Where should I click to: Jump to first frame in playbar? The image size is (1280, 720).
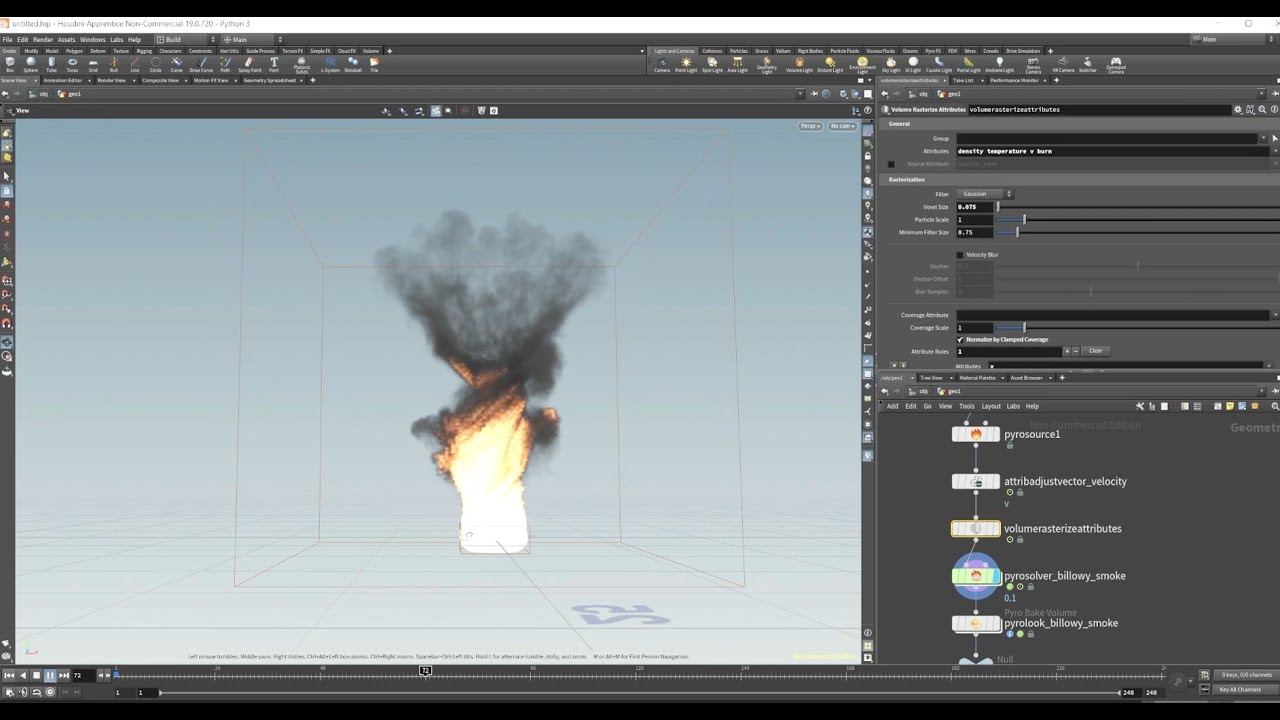[10, 676]
